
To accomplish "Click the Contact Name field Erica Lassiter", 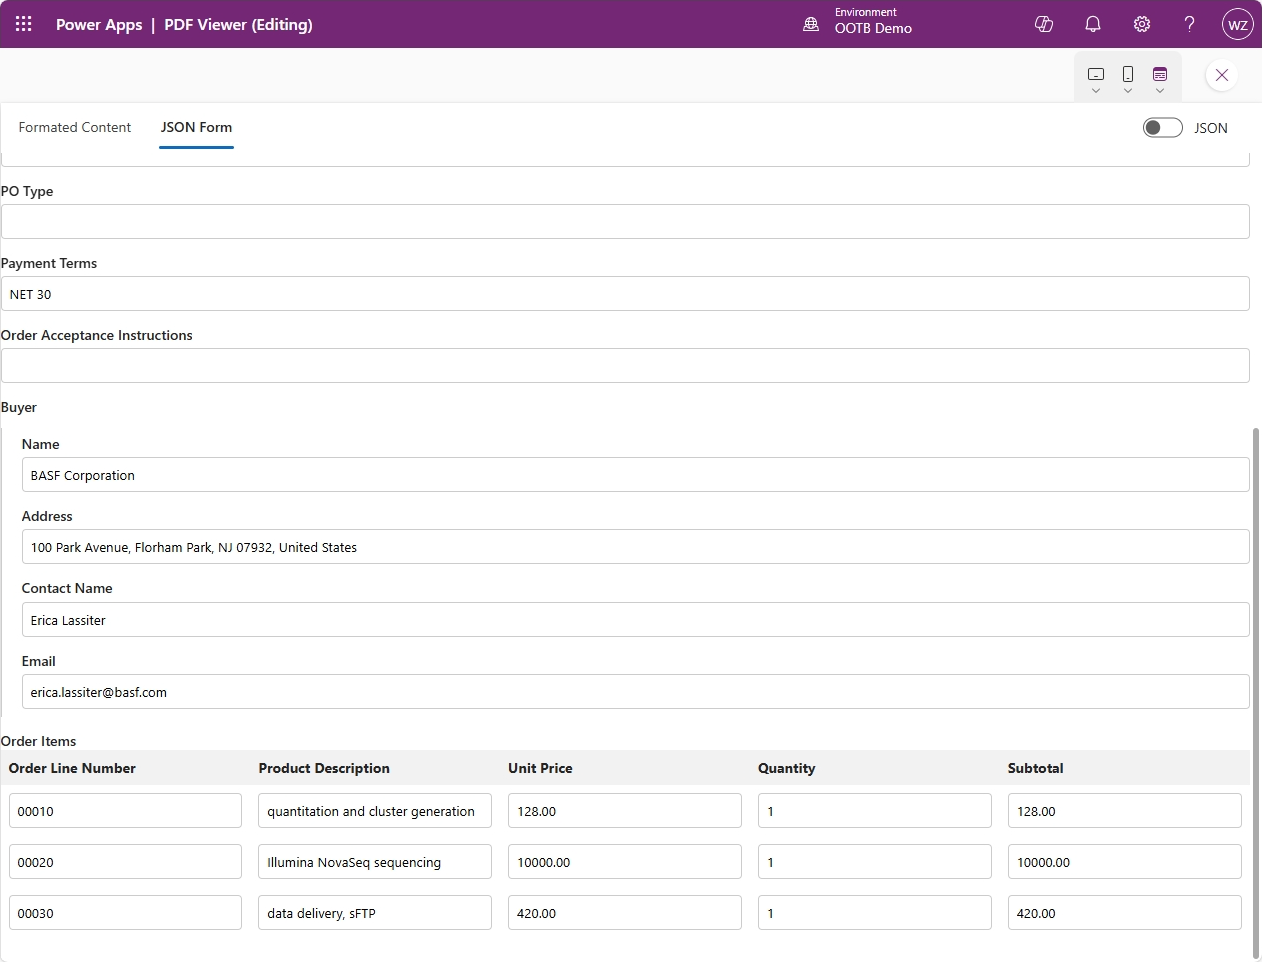I will point(635,619).
